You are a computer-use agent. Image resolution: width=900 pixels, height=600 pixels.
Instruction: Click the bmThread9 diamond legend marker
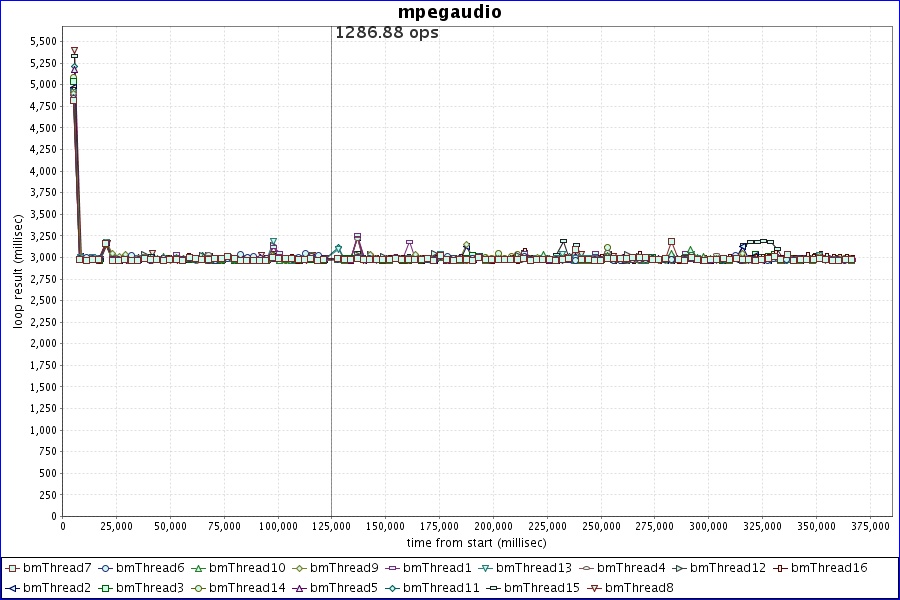point(298,569)
